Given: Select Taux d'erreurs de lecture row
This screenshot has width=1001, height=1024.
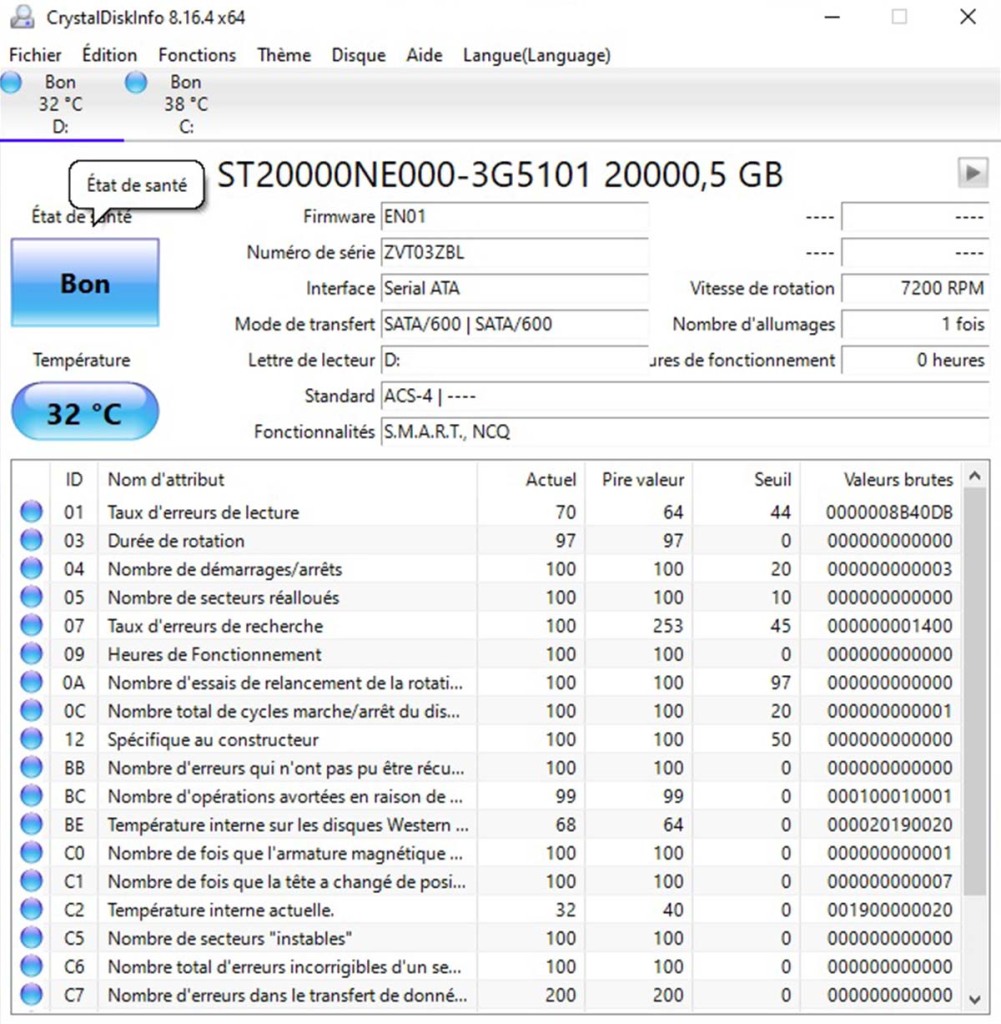Looking at the screenshot, I should click(486, 511).
